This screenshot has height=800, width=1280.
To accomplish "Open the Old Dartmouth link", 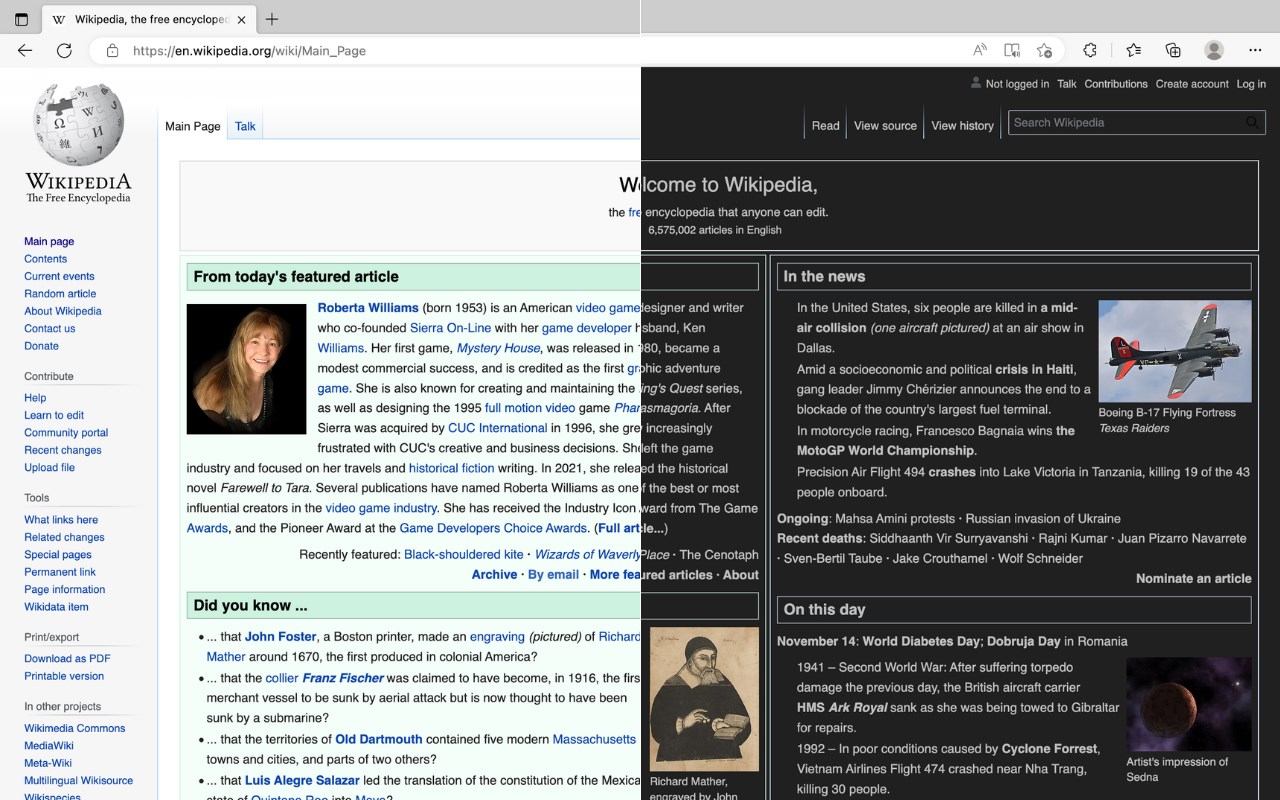I will [379, 740].
